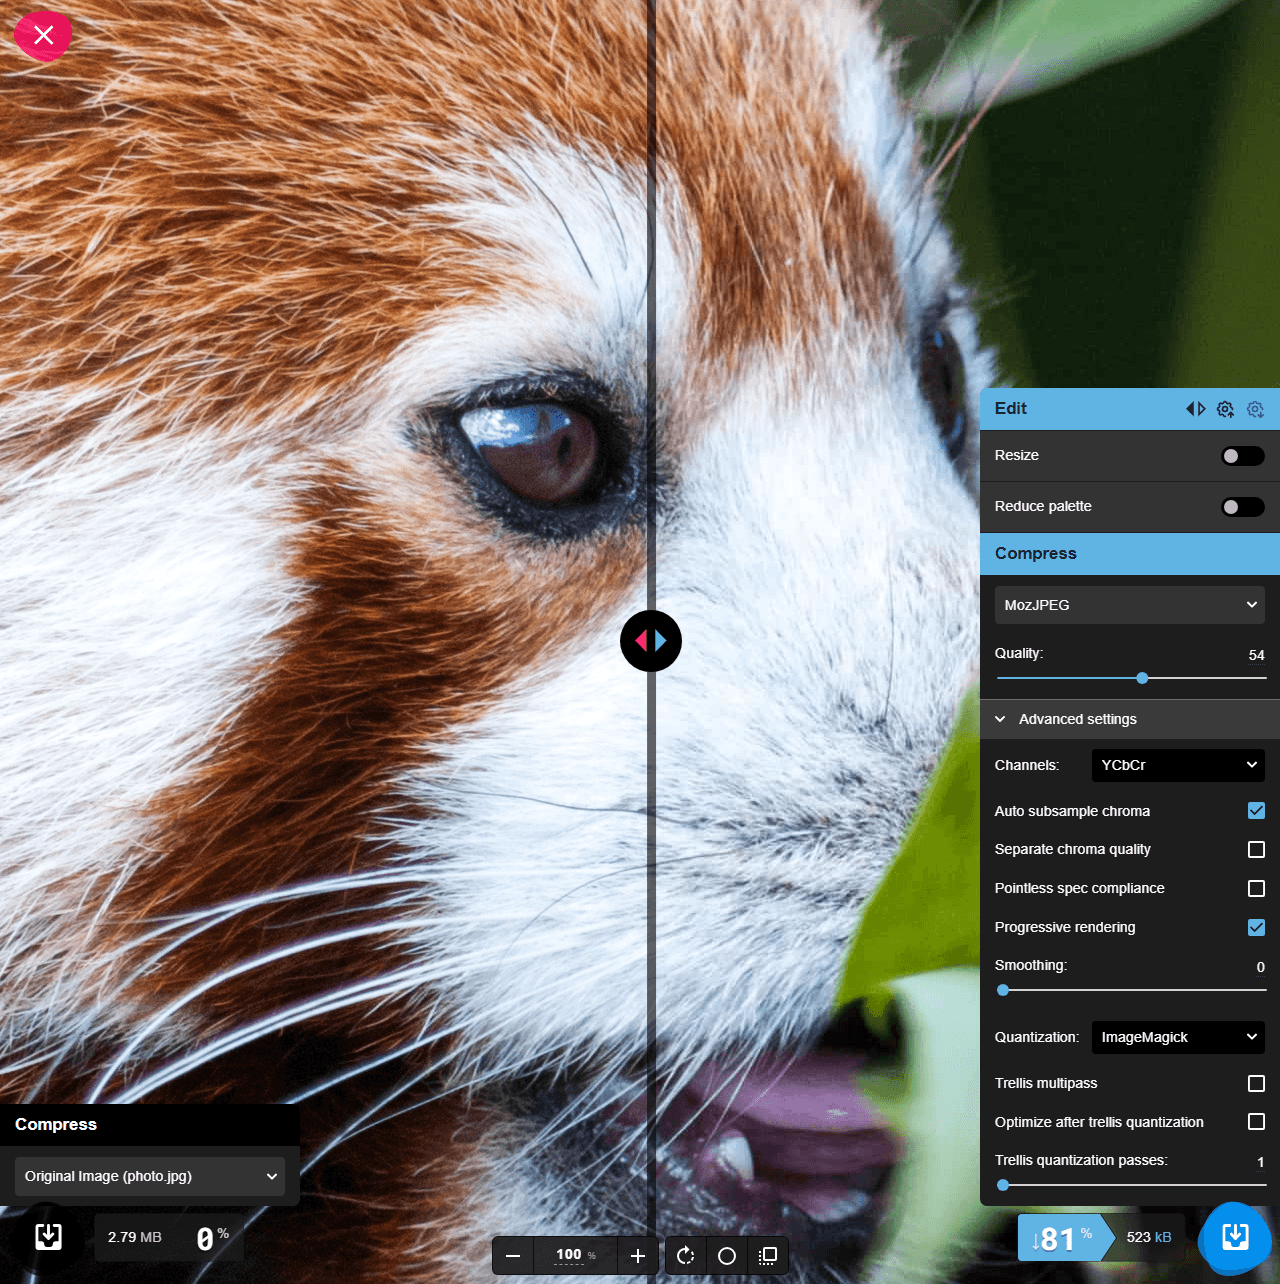
Task: Click the Trellis quantization passes slider handle
Action: pos(1003,1185)
